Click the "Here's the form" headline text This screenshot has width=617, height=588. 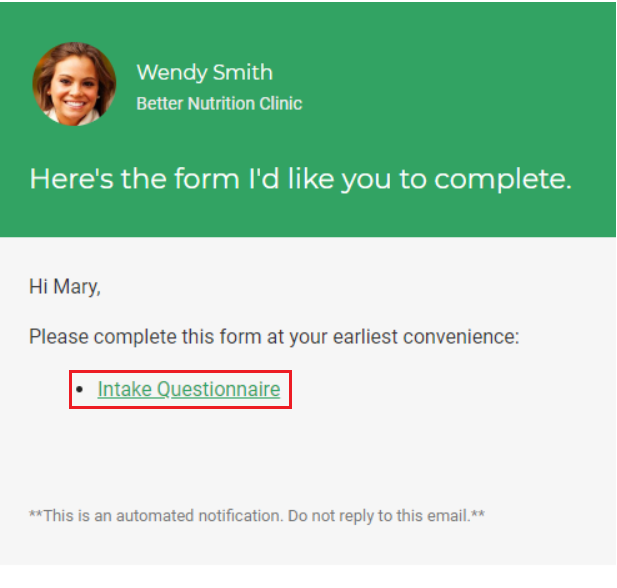tap(301, 179)
